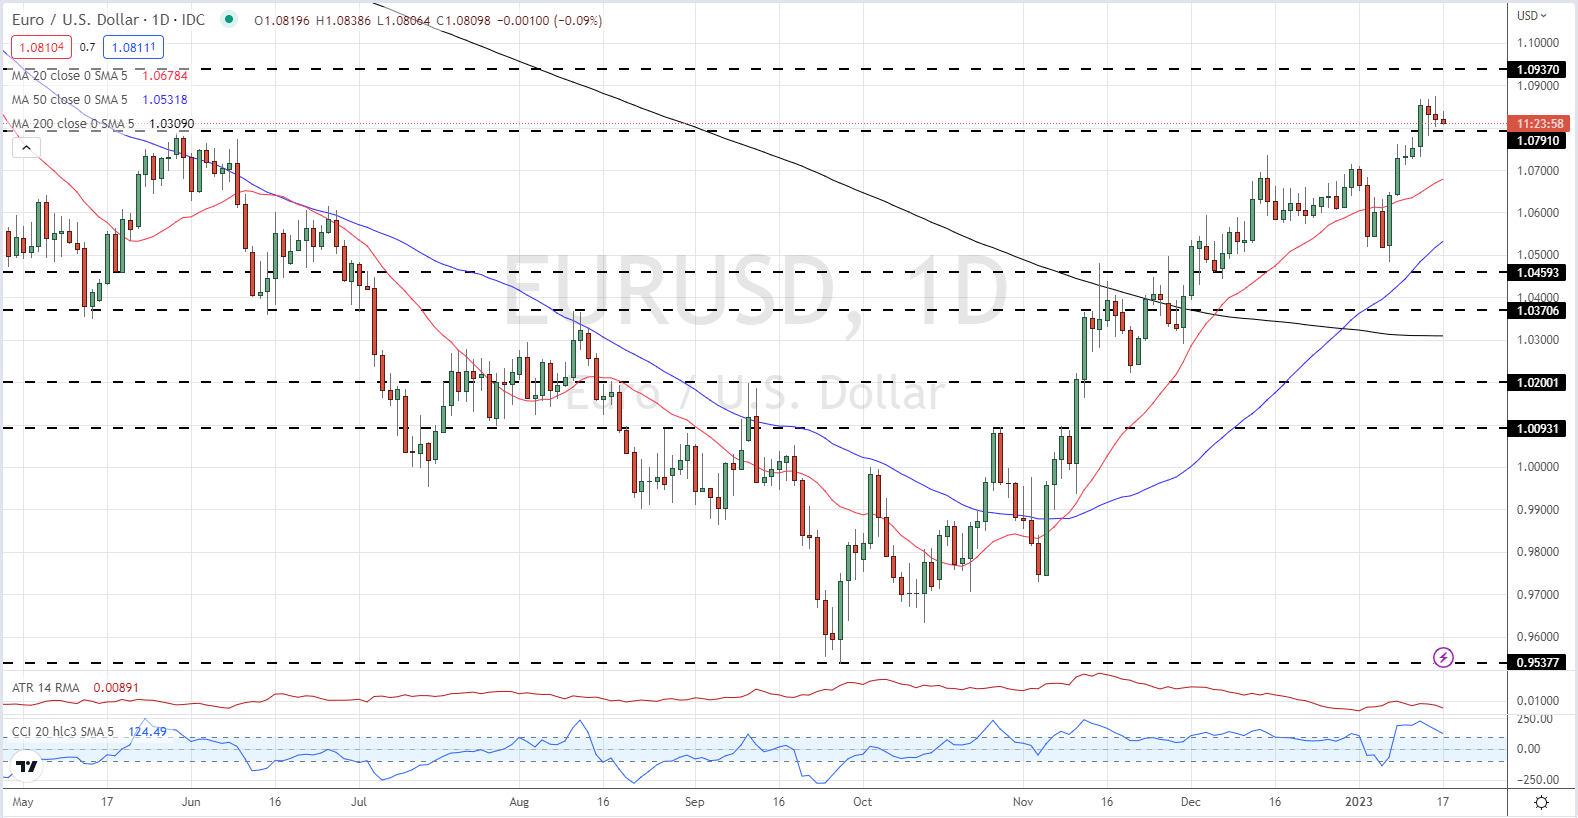This screenshot has width=1578, height=818.
Task: Click the May label on time axis
Action: click(22, 802)
